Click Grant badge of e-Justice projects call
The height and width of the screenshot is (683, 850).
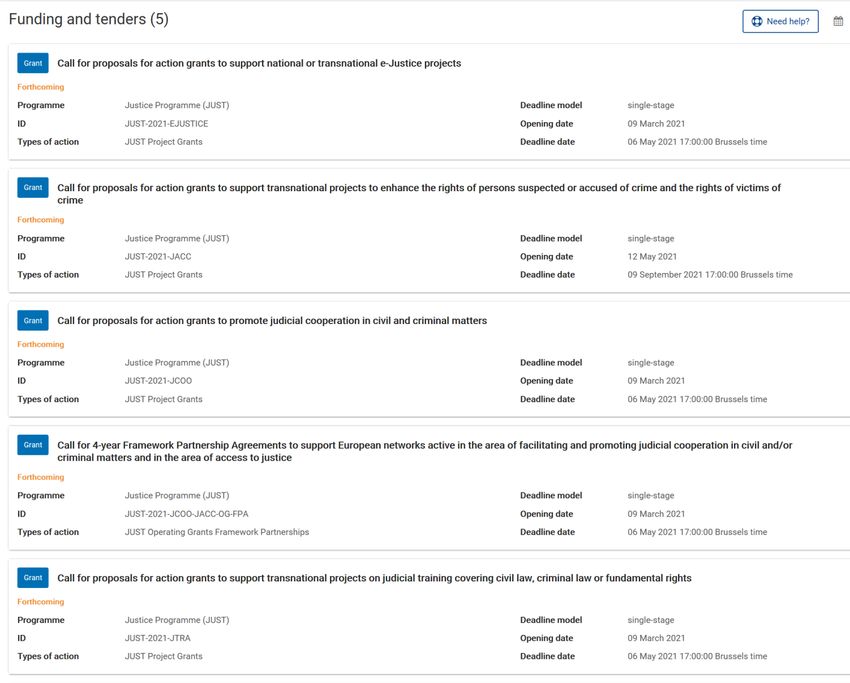pyautogui.click(x=33, y=63)
